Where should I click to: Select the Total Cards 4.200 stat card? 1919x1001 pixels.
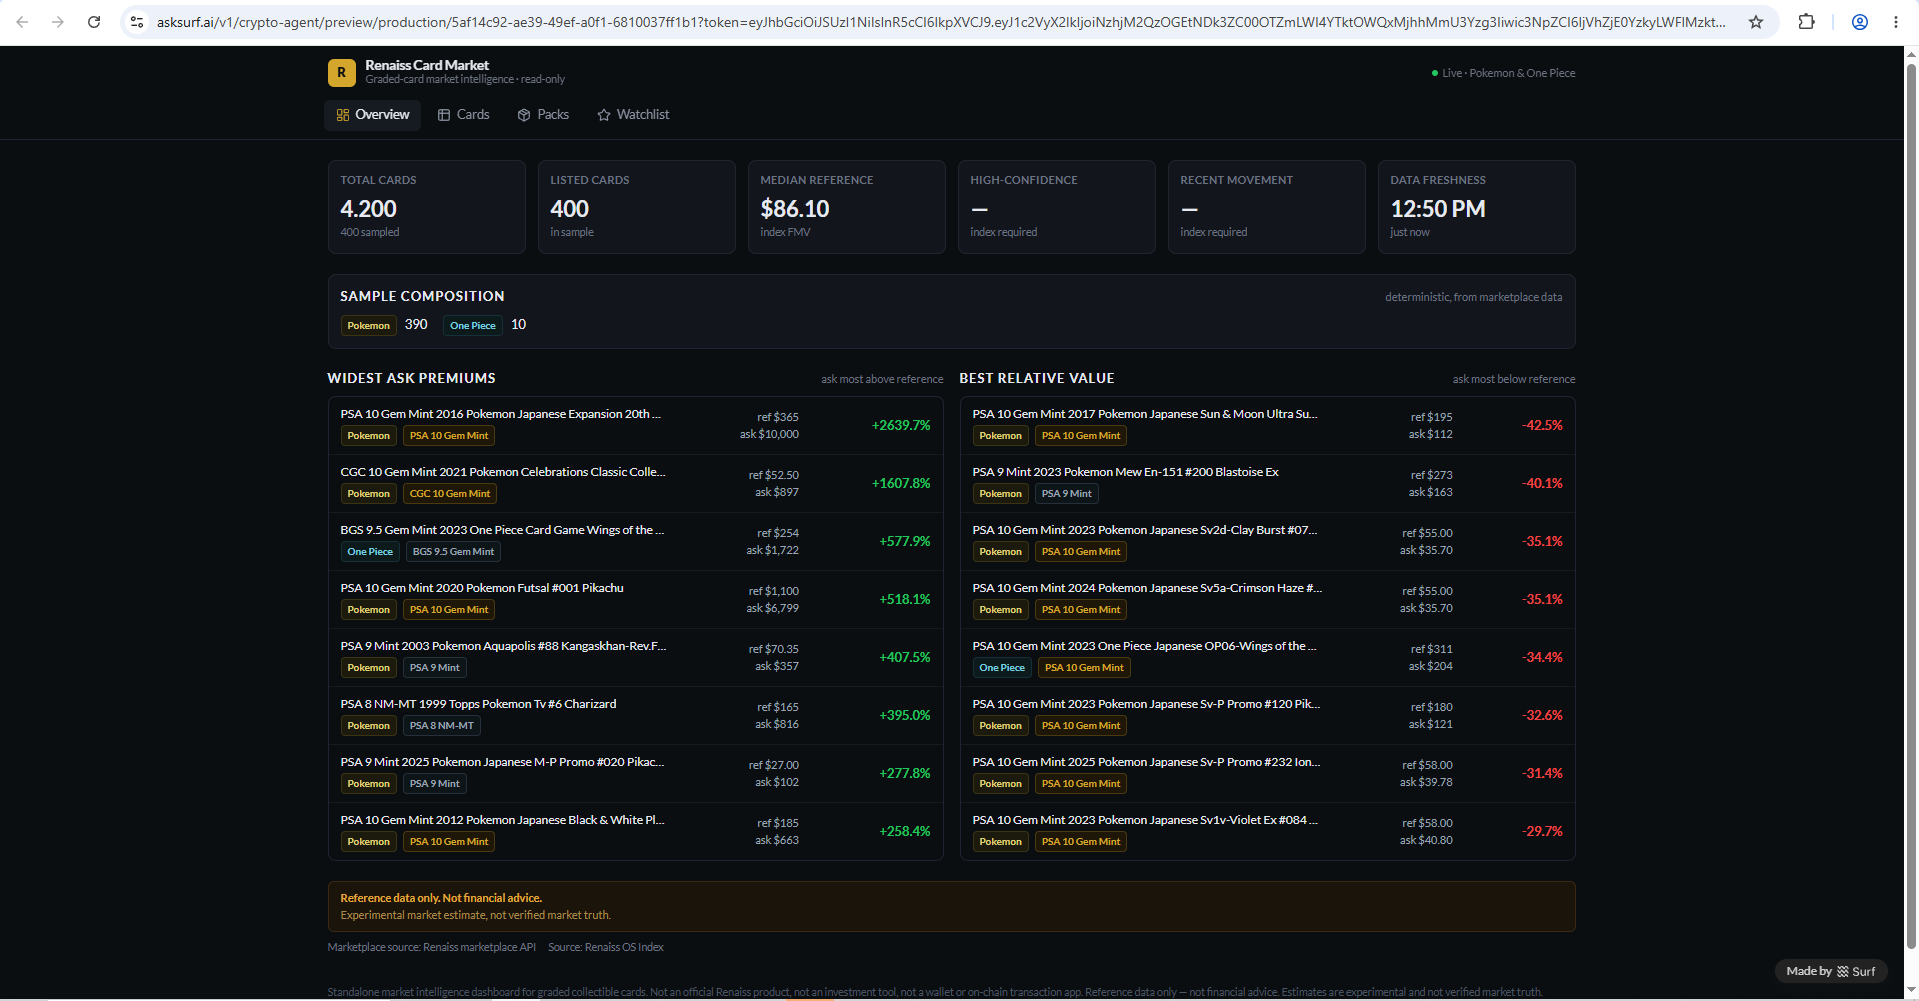[427, 207]
